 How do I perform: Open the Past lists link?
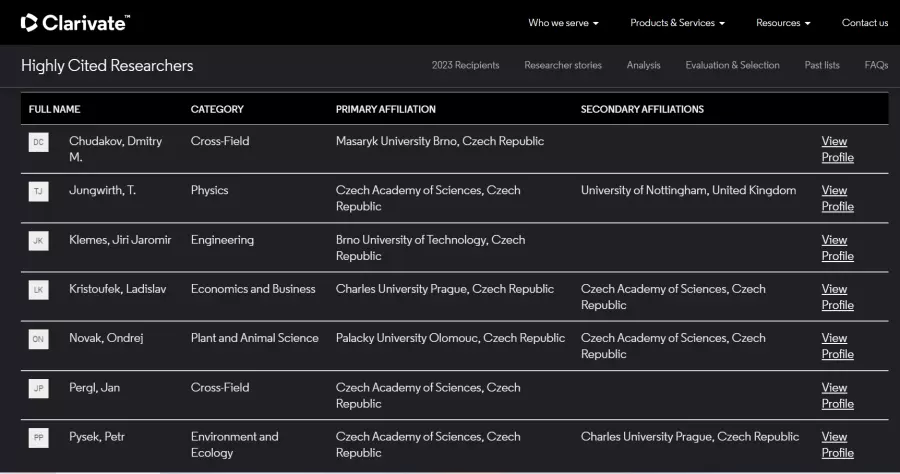click(822, 65)
